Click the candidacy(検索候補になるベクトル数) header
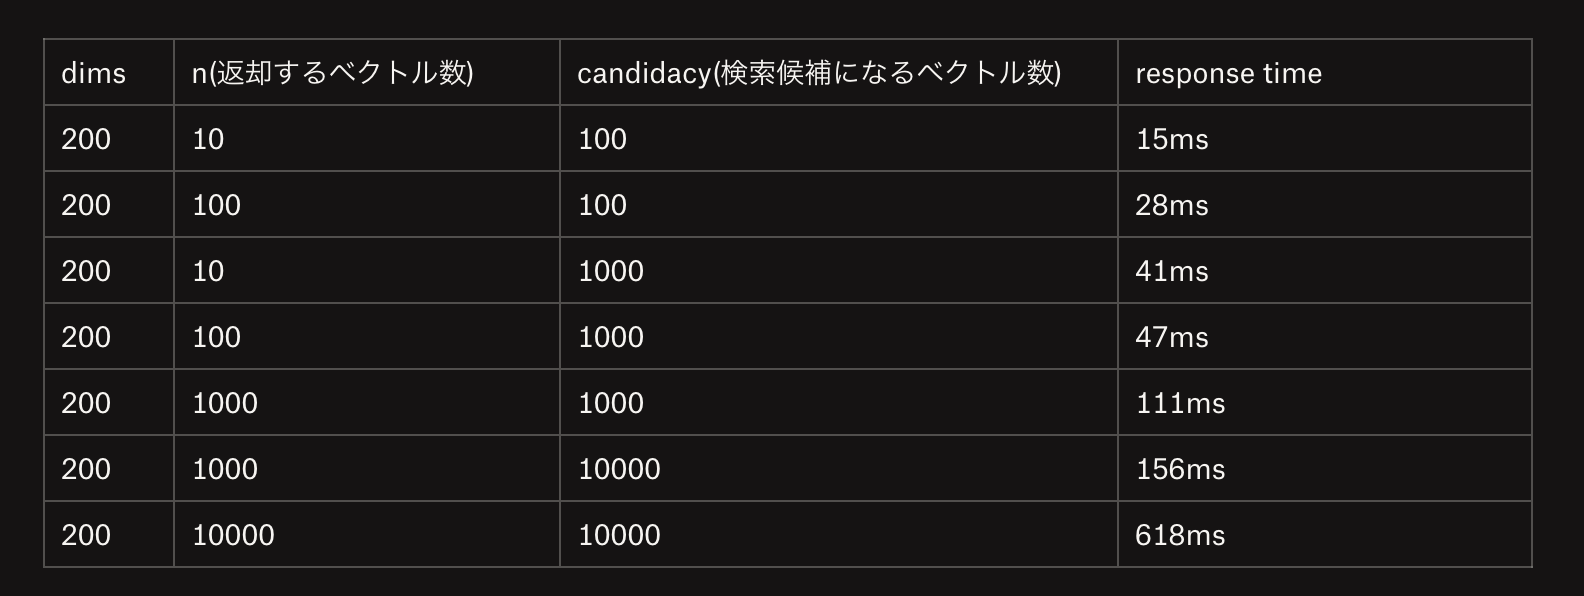The image size is (1584, 596). coord(839,72)
